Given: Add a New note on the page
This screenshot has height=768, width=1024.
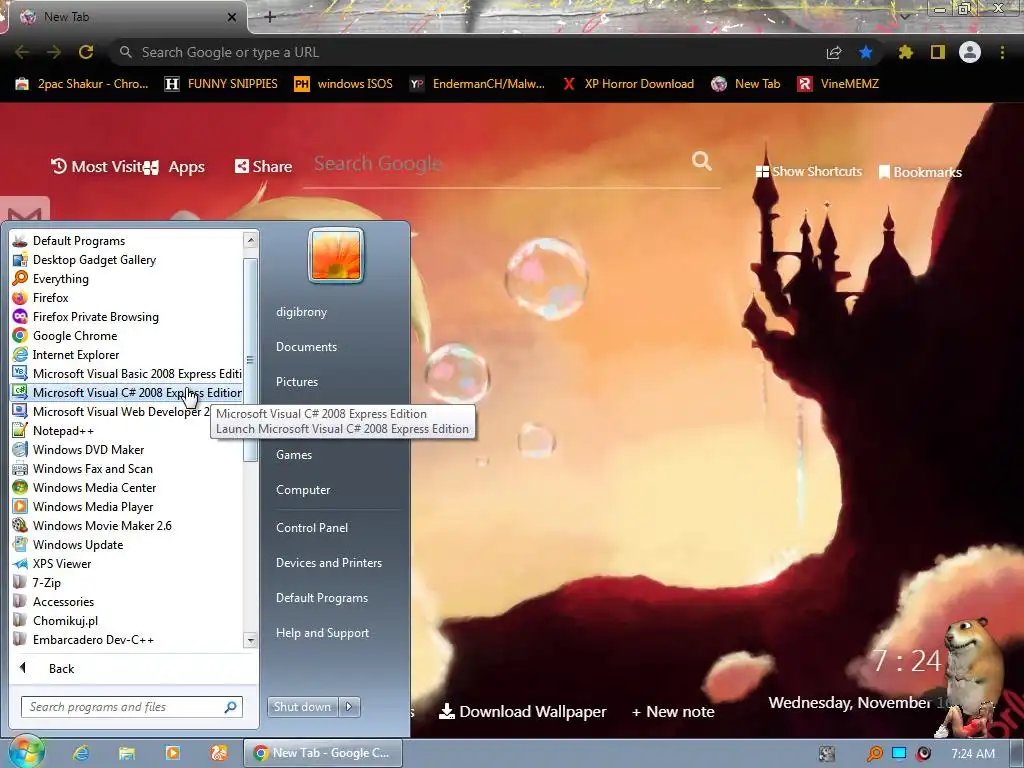Looking at the screenshot, I should pyautogui.click(x=673, y=711).
